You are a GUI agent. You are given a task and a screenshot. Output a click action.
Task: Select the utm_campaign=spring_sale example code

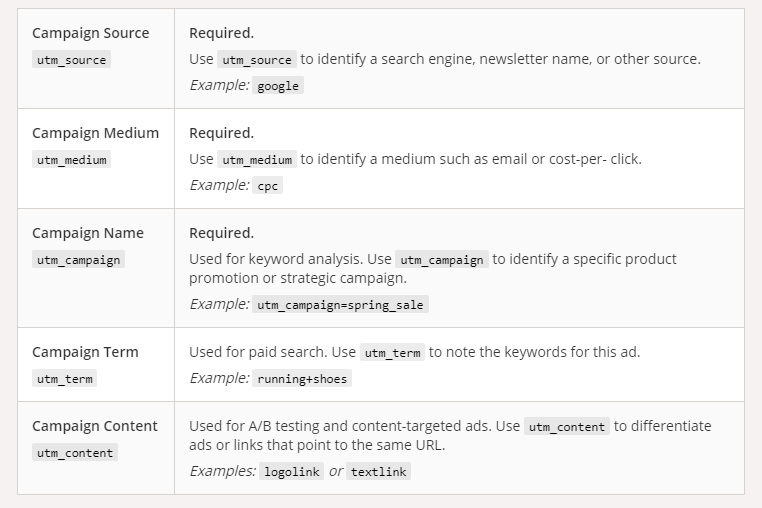[x=341, y=305]
